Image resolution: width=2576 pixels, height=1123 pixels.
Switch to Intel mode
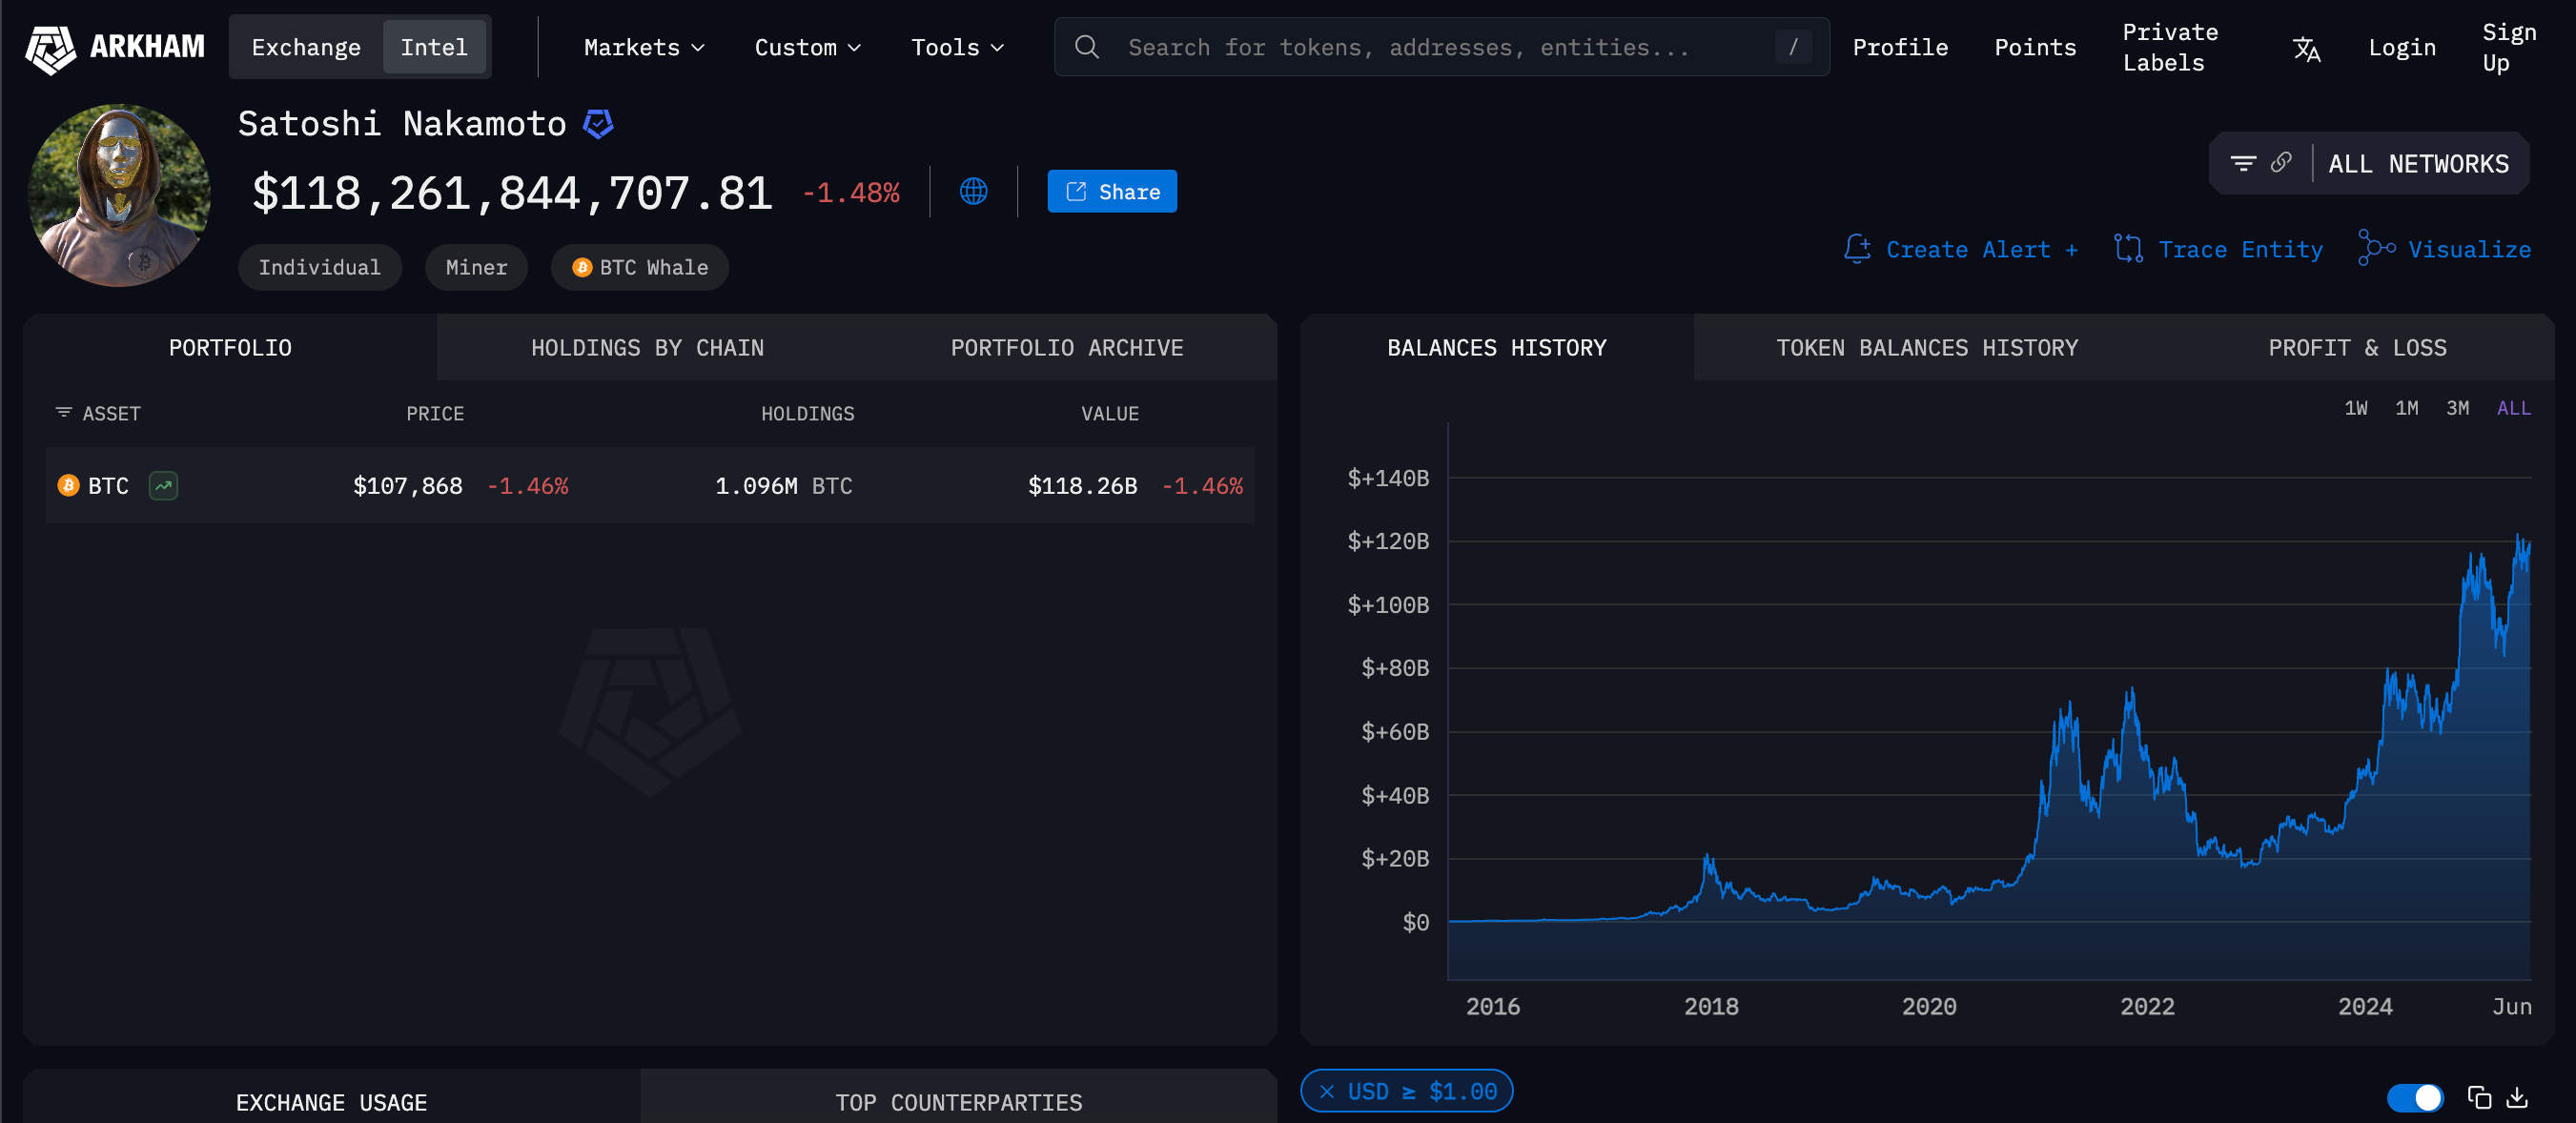pyautogui.click(x=434, y=47)
